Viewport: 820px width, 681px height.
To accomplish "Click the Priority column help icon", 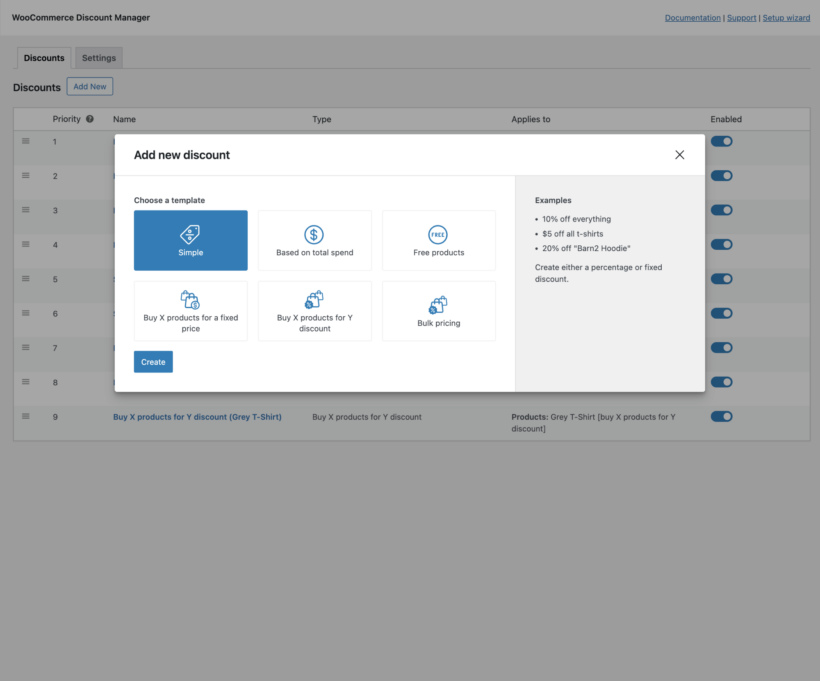I will [x=89, y=119].
